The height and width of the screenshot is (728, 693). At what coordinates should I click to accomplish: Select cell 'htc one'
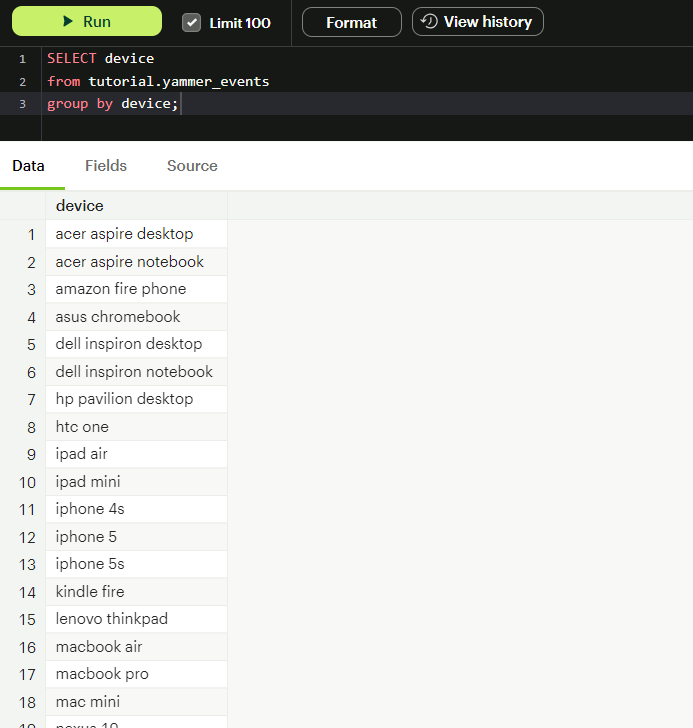(136, 427)
